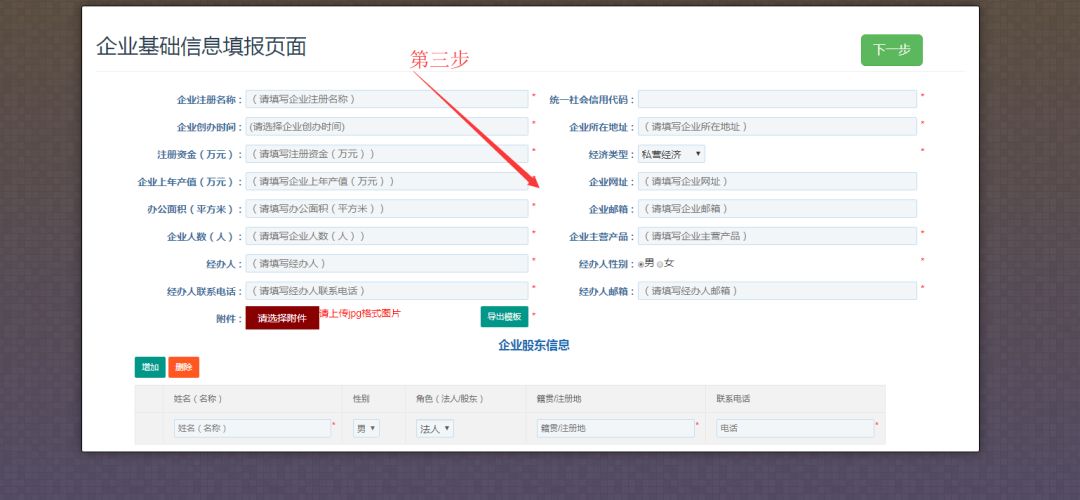This screenshot has height=500, width=1080.
Task: Click the 统一社会信用代码 input field
Action: point(777,99)
